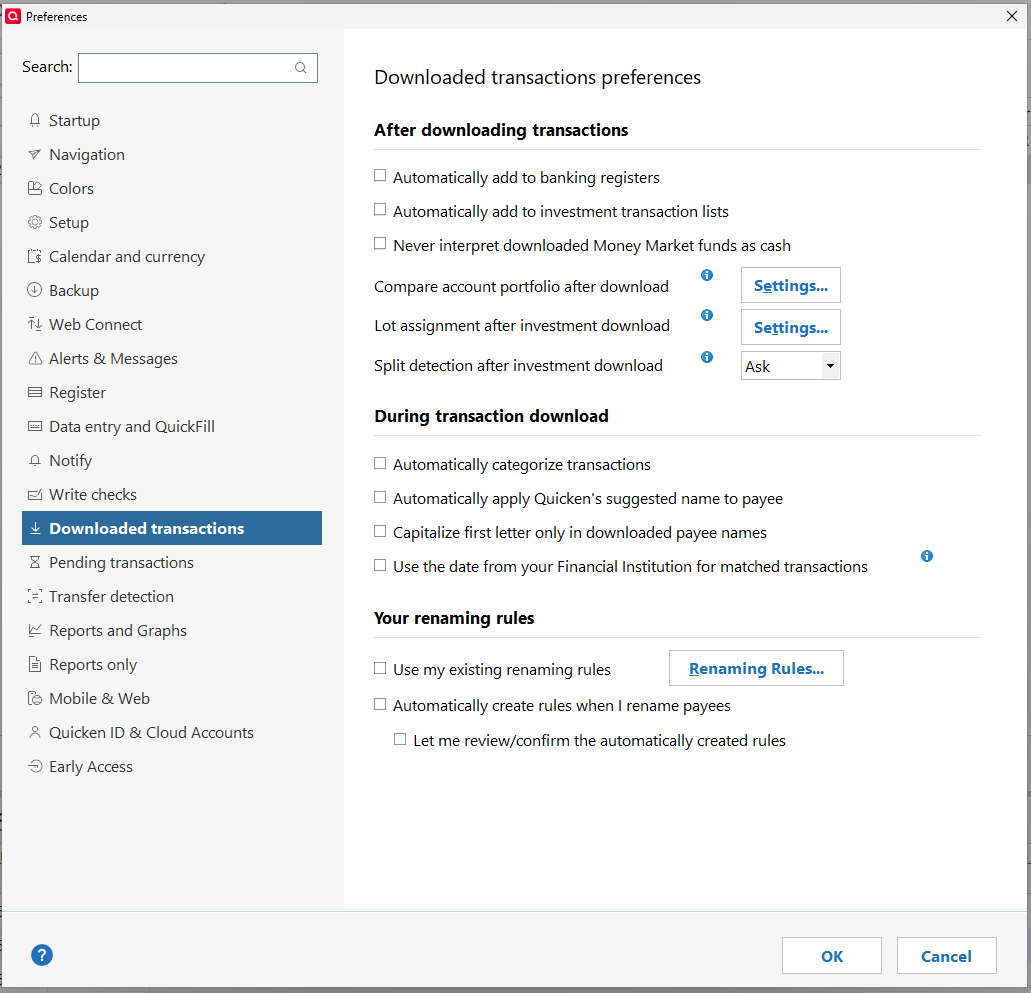This screenshot has height=993, width=1031.
Task: Confirm preferences with OK button
Action: pyautogui.click(x=832, y=956)
